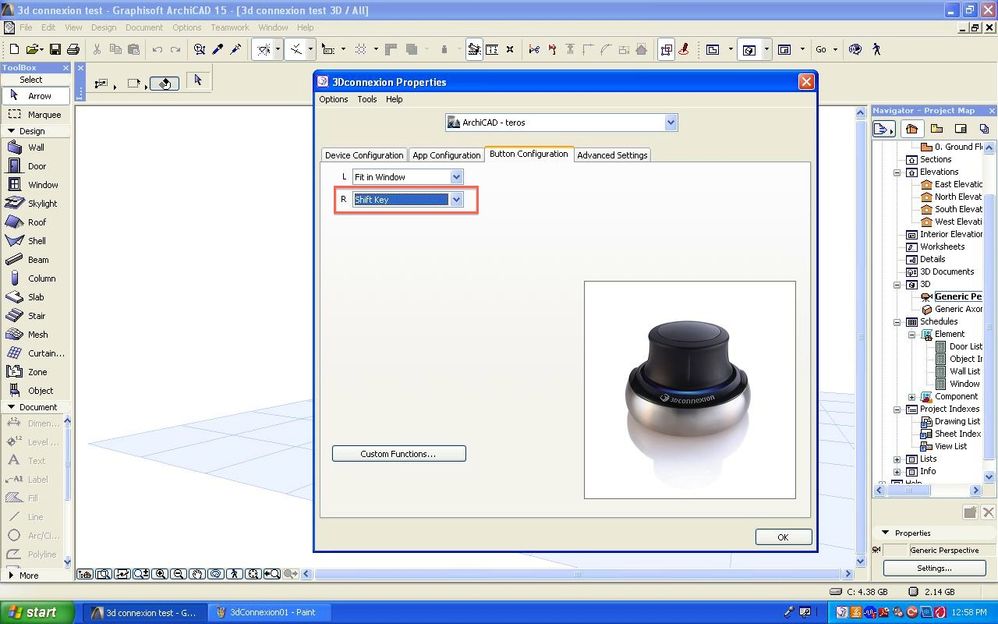Viewport: 998px width, 624px height.
Task: Expand the More section in ToolBox
Action: click(11, 575)
